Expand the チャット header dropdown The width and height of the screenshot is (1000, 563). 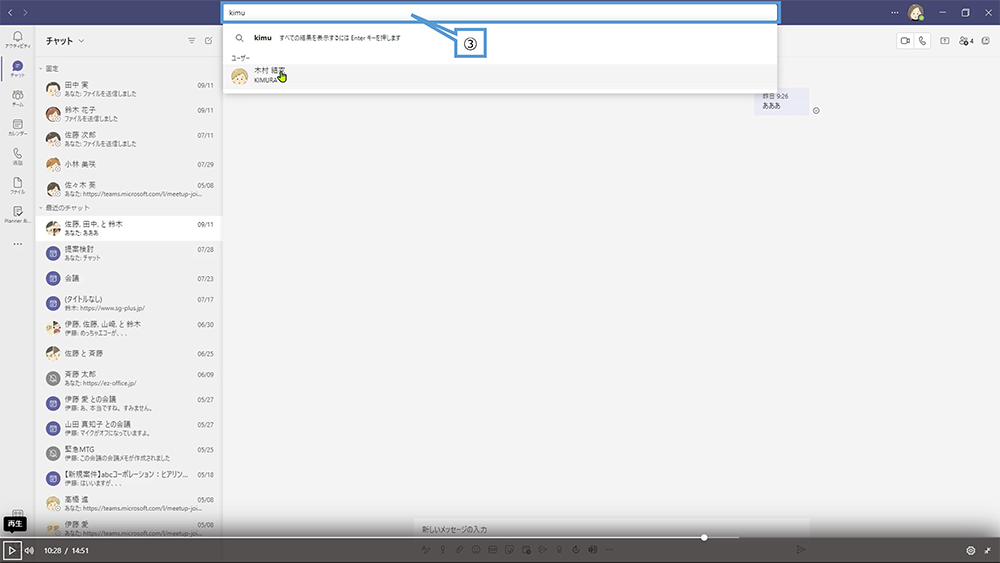[81, 41]
